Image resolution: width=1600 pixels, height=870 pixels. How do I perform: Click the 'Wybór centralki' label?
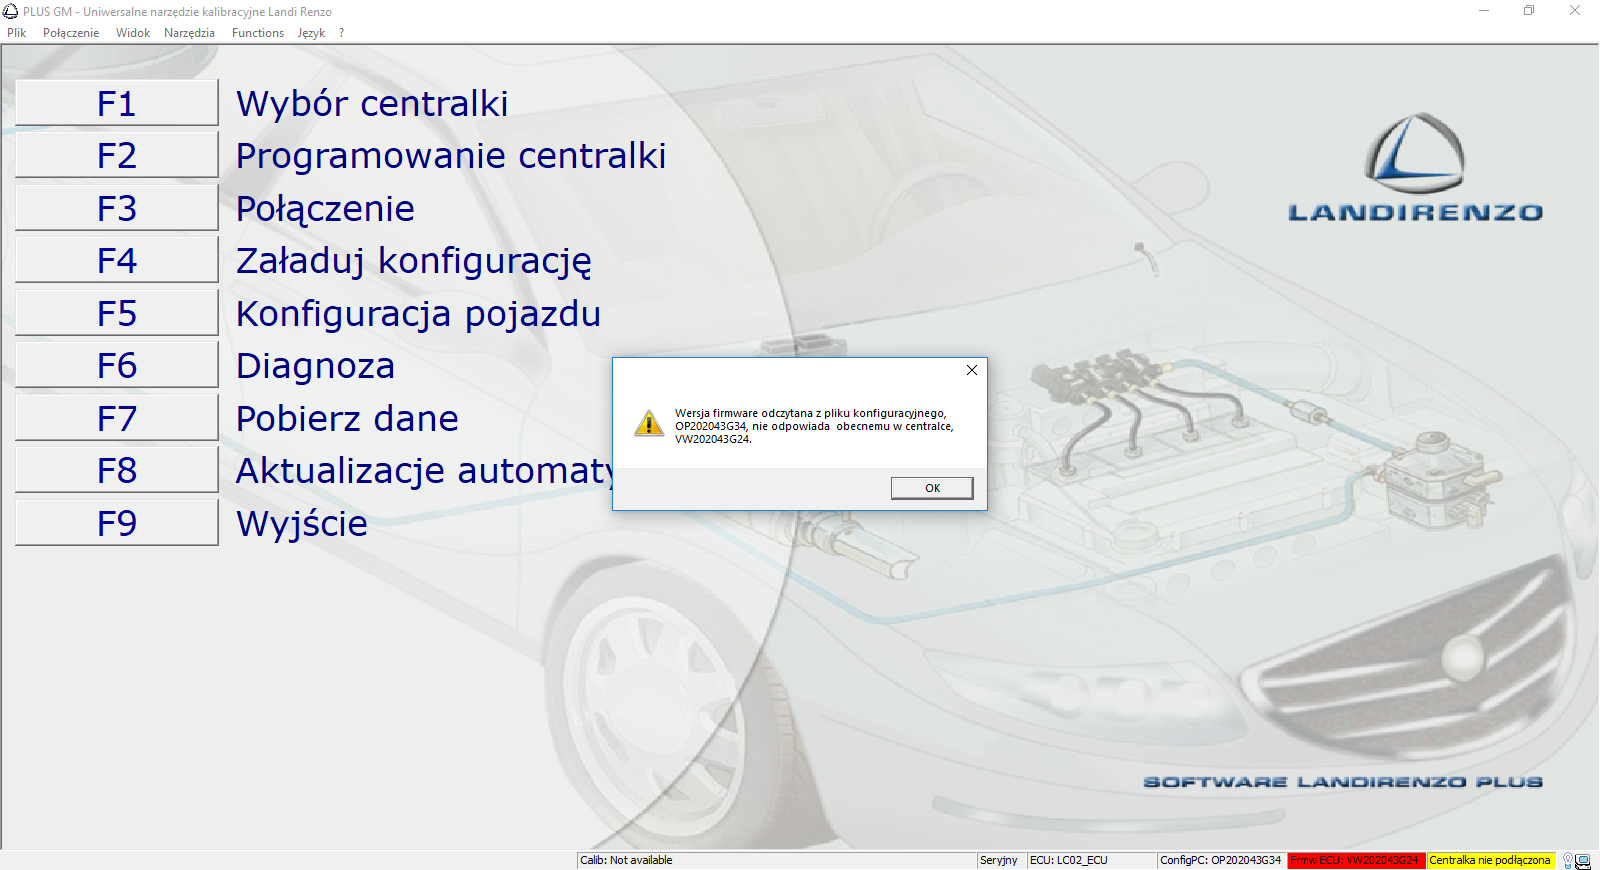(372, 103)
